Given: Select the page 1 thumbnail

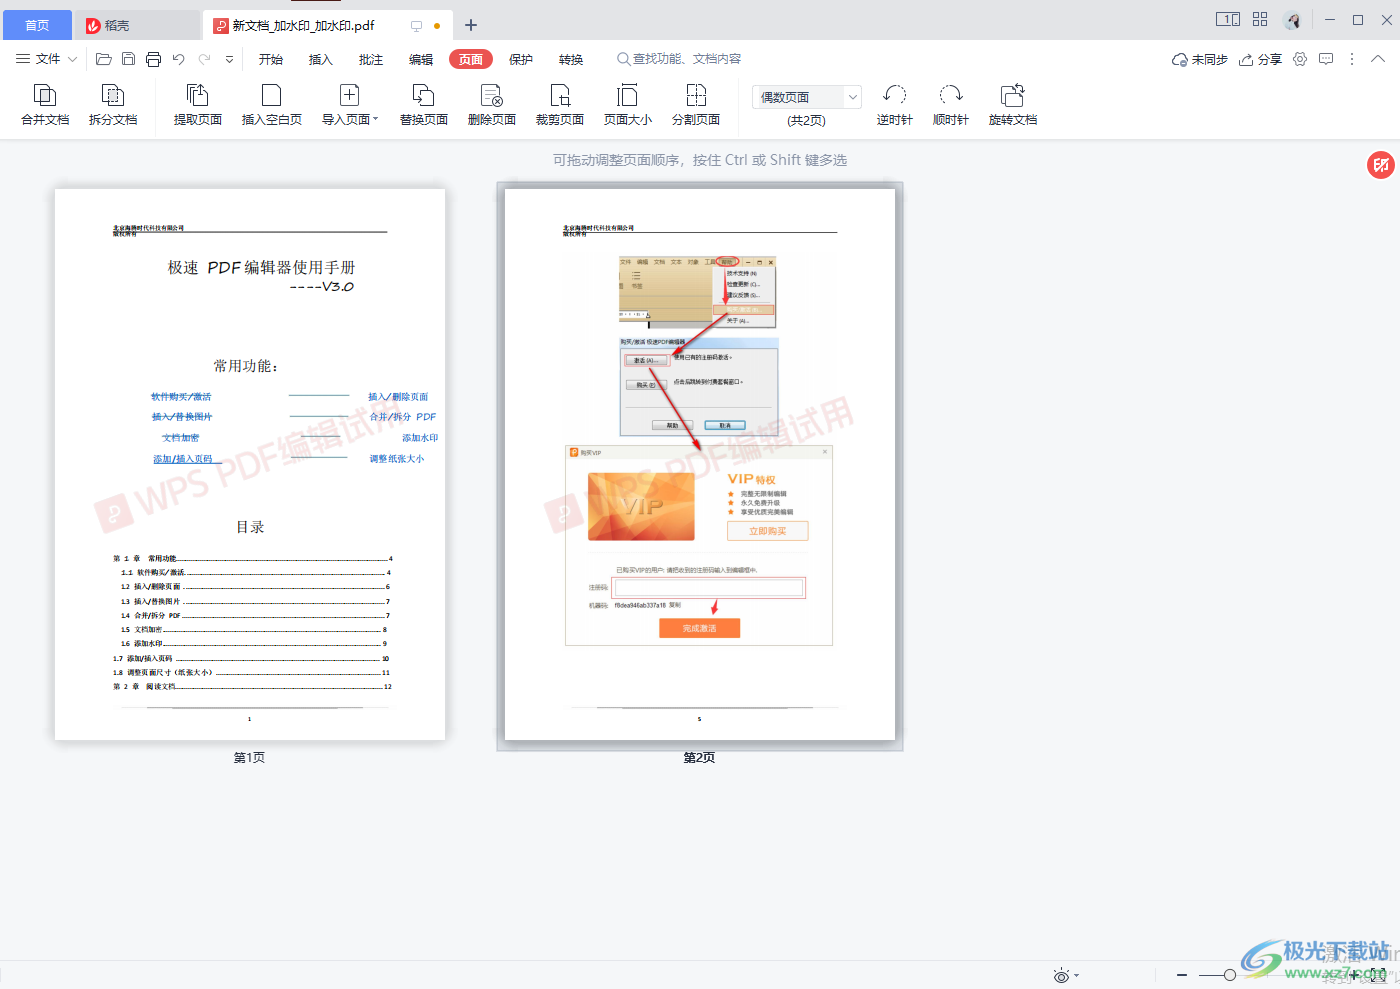Looking at the screenshot, I should 250,465.
